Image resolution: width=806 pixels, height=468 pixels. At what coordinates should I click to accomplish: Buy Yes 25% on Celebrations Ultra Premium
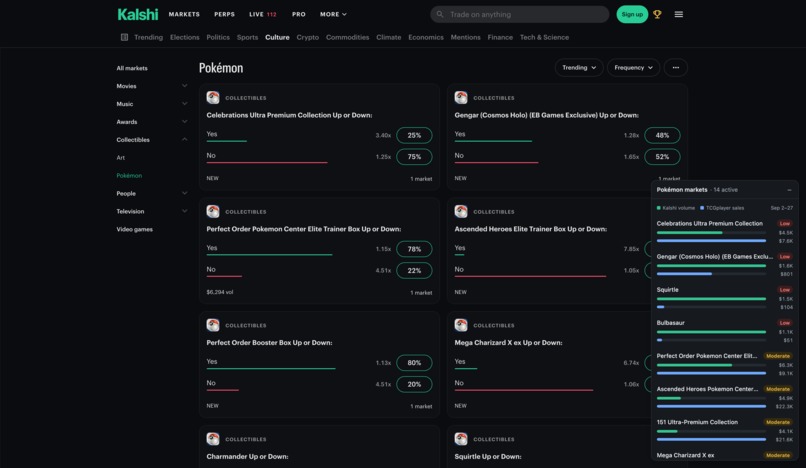click(x=414, y=135)
